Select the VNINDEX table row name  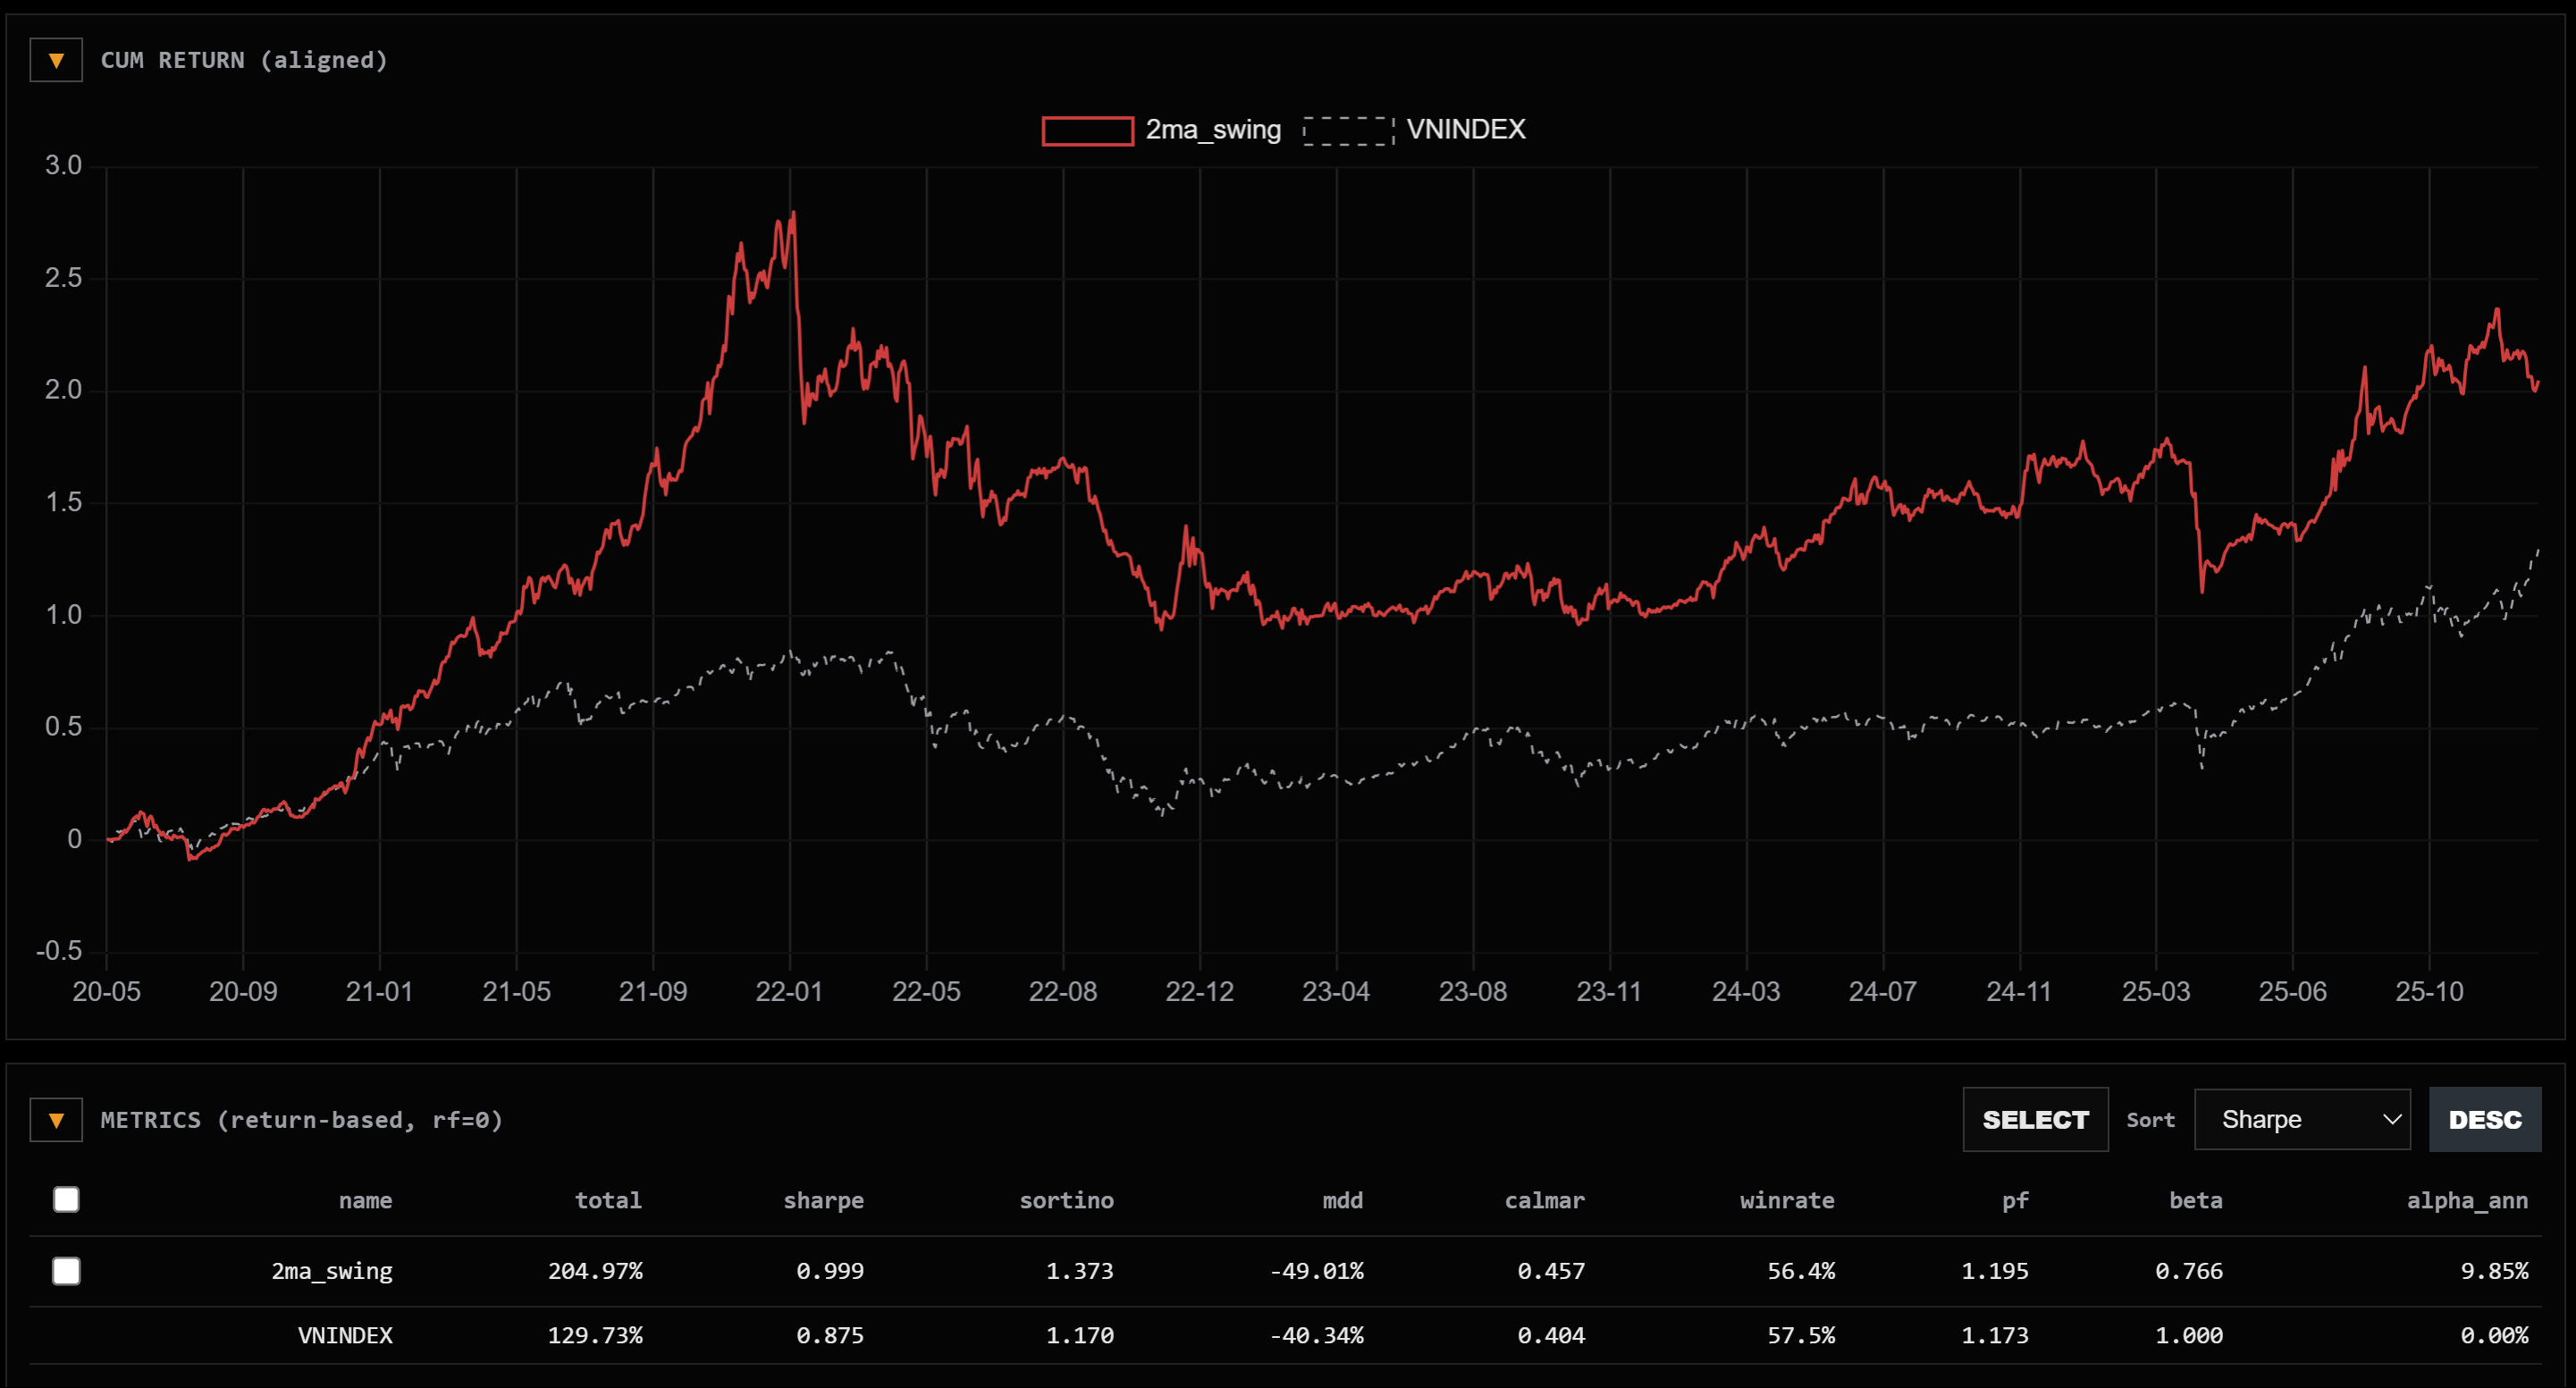(345, 1335)
